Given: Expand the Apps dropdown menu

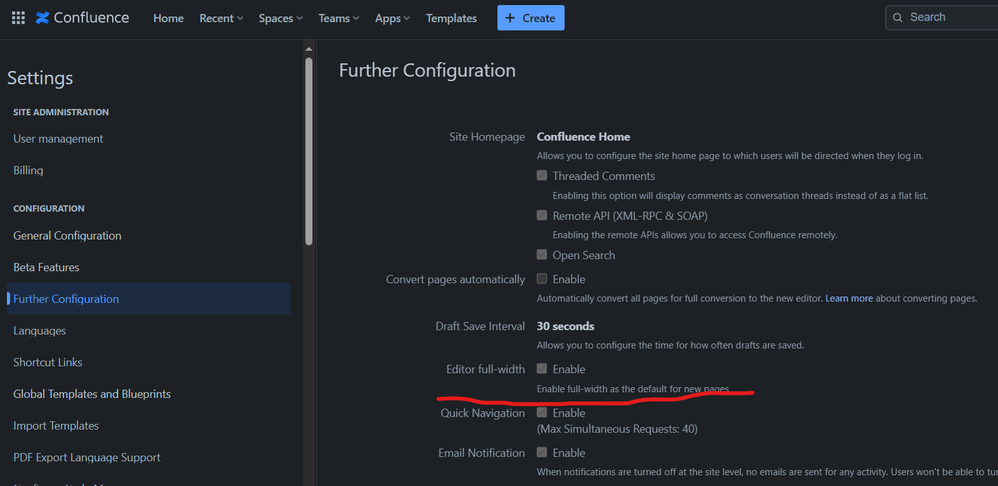Looking at the screenshot, I should tap(393, 18).
